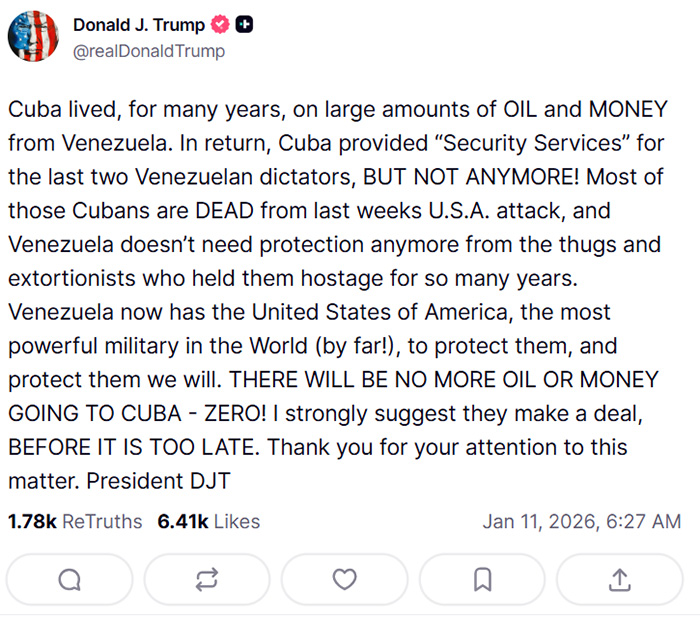Reply to the post via speech bubble icon
Screen dimensions: 700x619
point(69,579)
